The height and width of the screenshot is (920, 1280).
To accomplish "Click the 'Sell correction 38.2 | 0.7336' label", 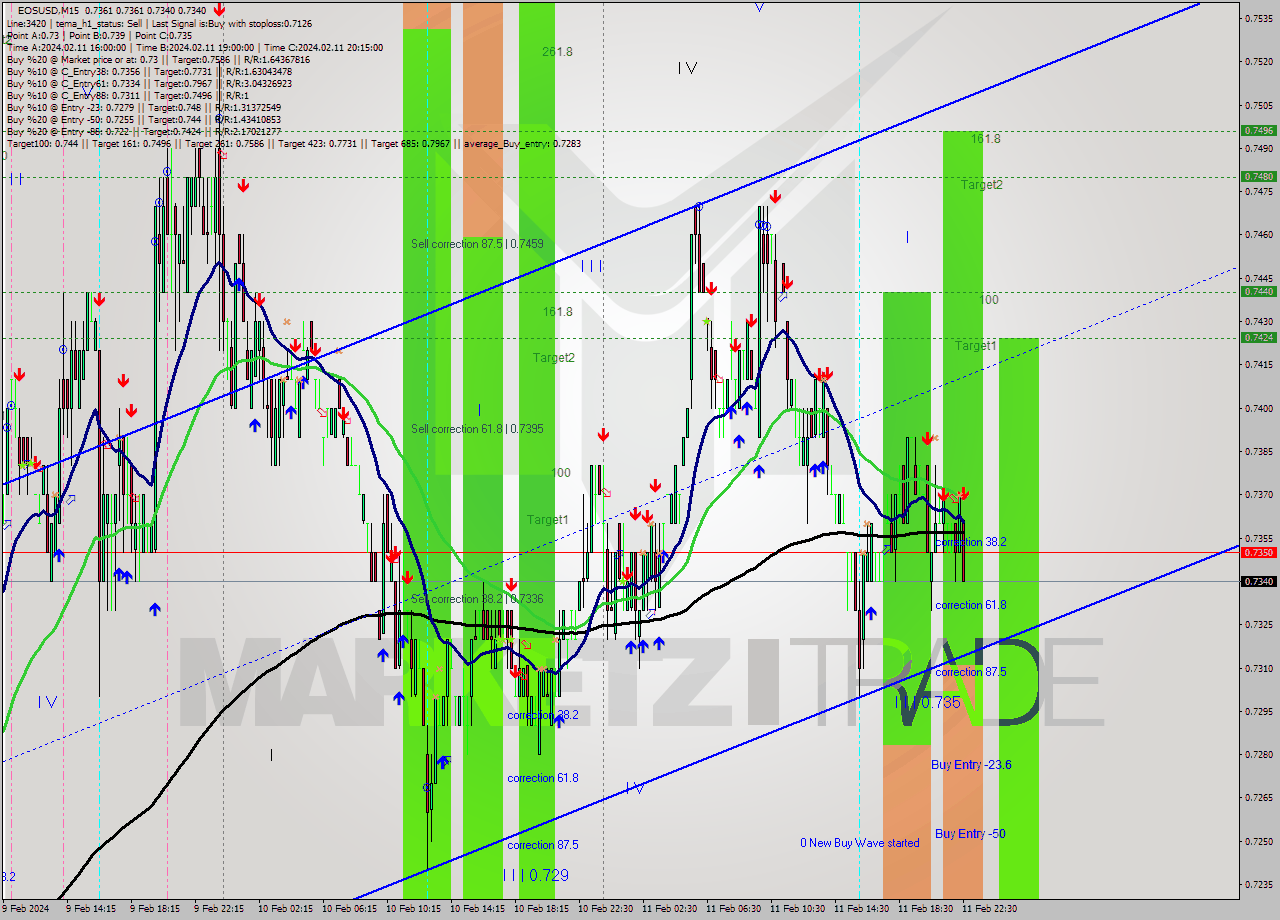I will (x=477, y=599).
